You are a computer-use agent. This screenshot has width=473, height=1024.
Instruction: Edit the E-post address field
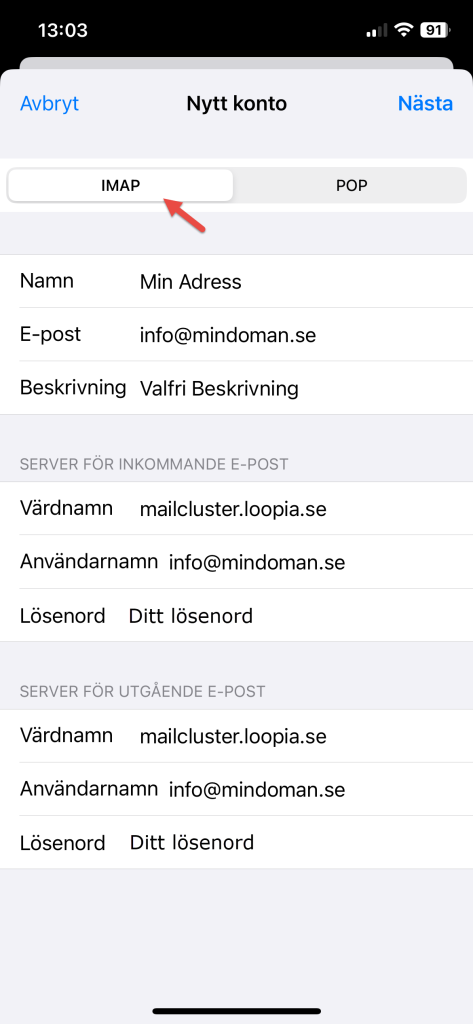236,334
